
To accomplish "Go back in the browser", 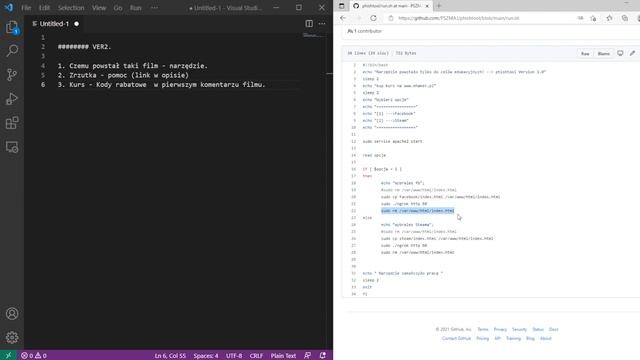I will pyautogui.click(x=343, y=18).
